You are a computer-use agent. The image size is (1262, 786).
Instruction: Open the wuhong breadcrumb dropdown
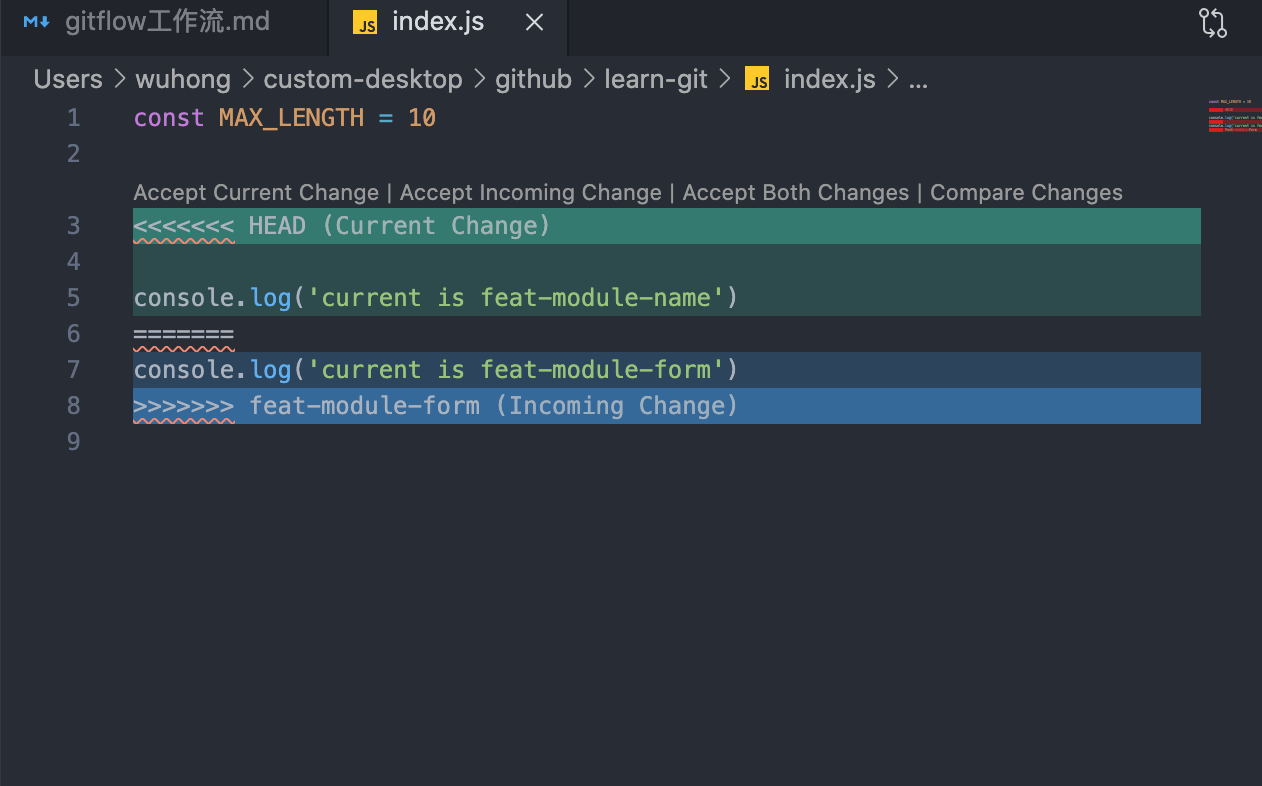click(183, 80)
